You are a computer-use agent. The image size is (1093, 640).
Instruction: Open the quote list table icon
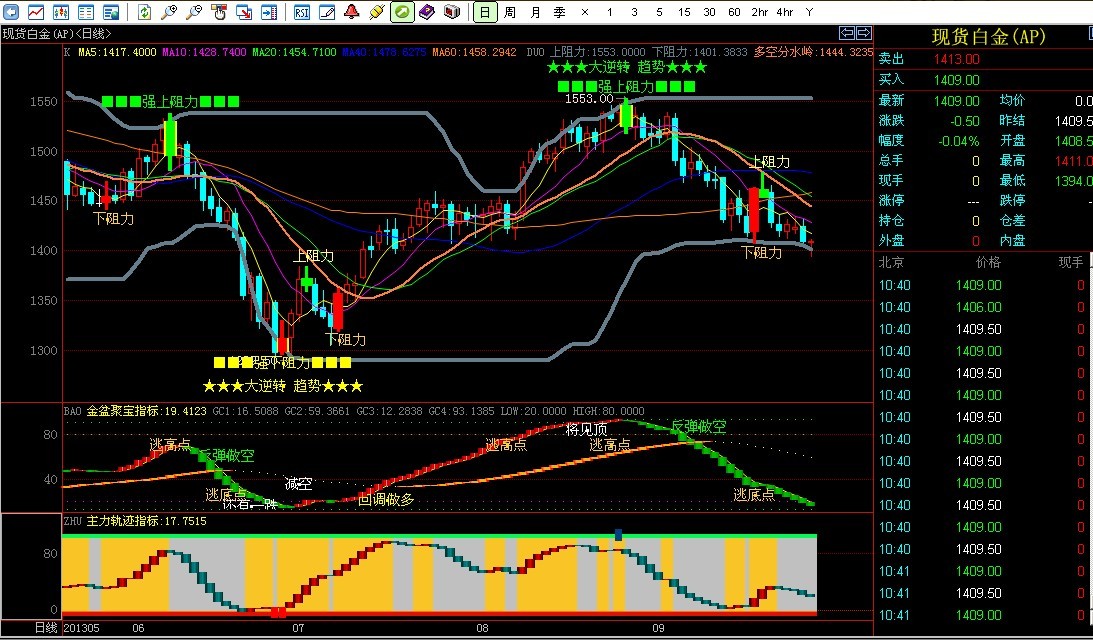point(86,12)
